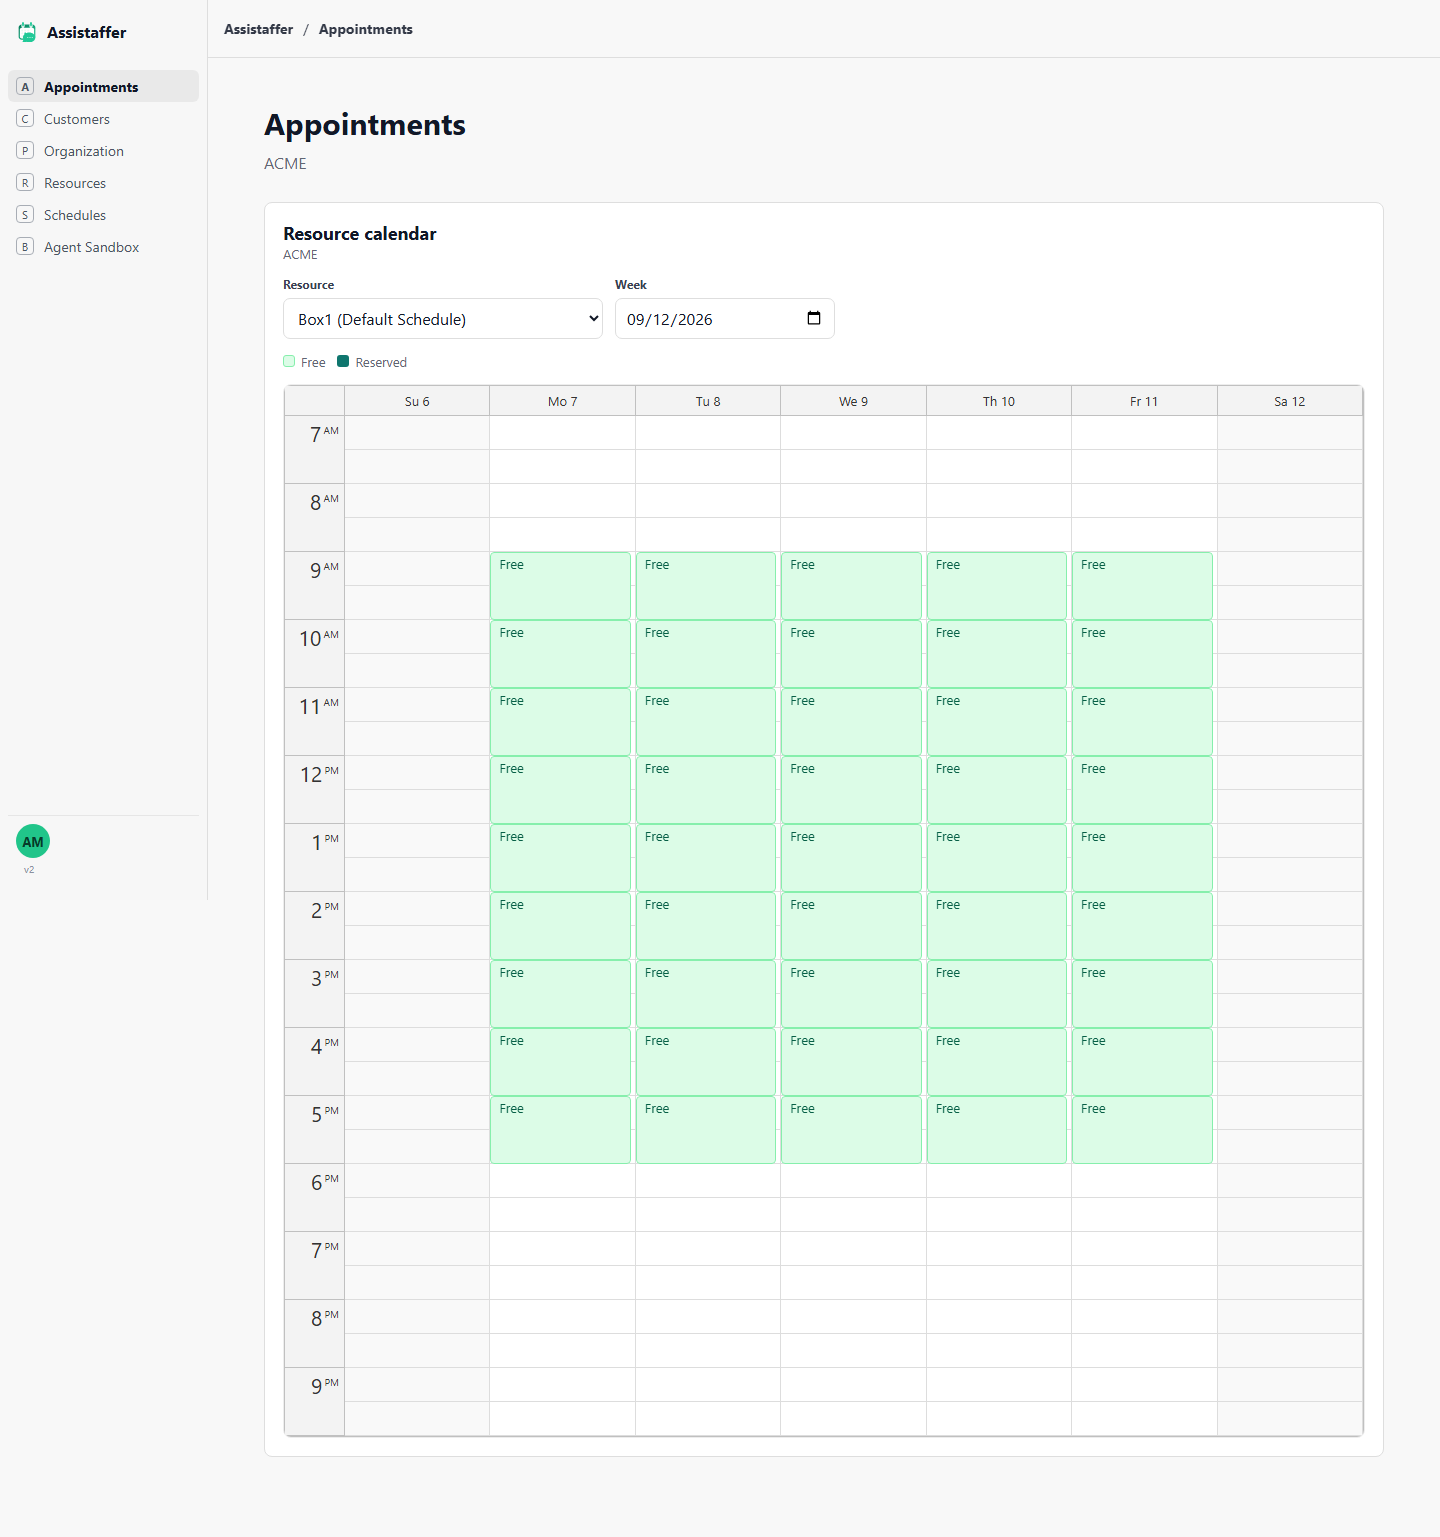Open Appointments in the sidebar
Screen dimensions: 1440x1537
coord(104,87)
